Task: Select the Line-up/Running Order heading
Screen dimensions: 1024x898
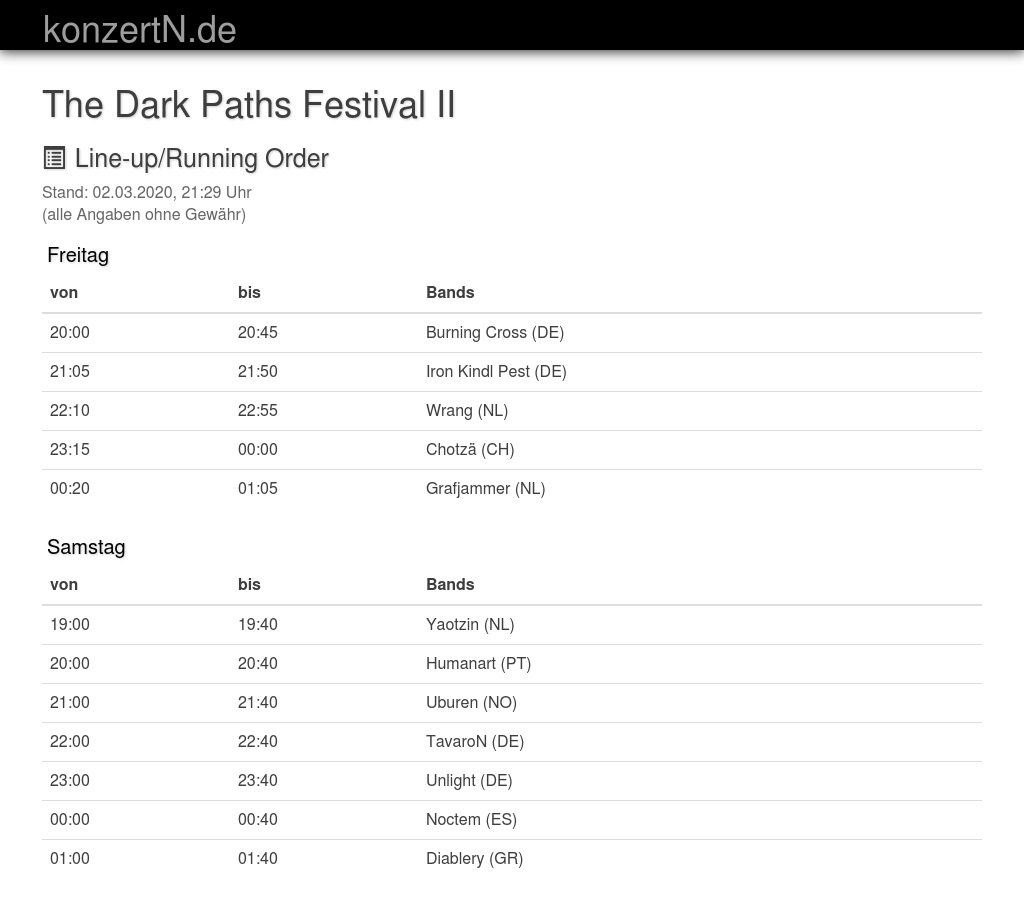Action: [201, 159]
